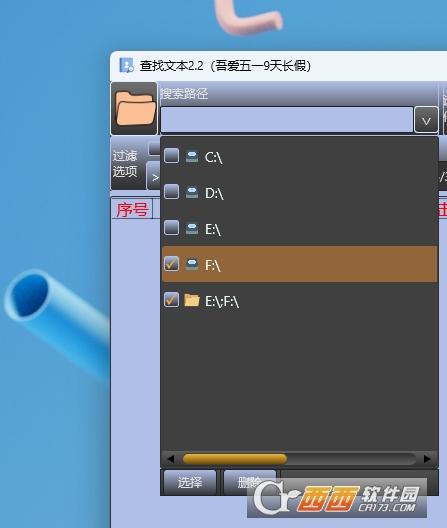The height and width of the screenshot is (528, 447).
Task: Click the 过滤选项 label
Action: click(125, 163)
